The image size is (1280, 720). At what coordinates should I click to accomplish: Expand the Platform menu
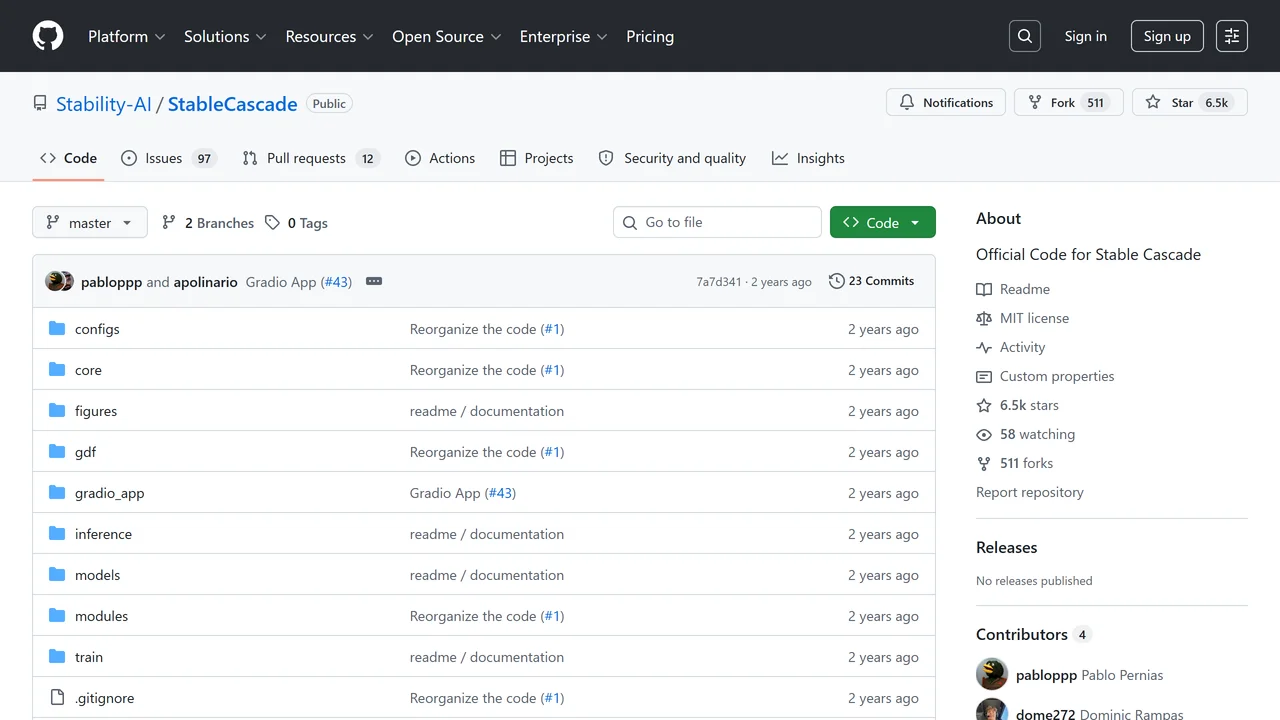tap(127, 36)
